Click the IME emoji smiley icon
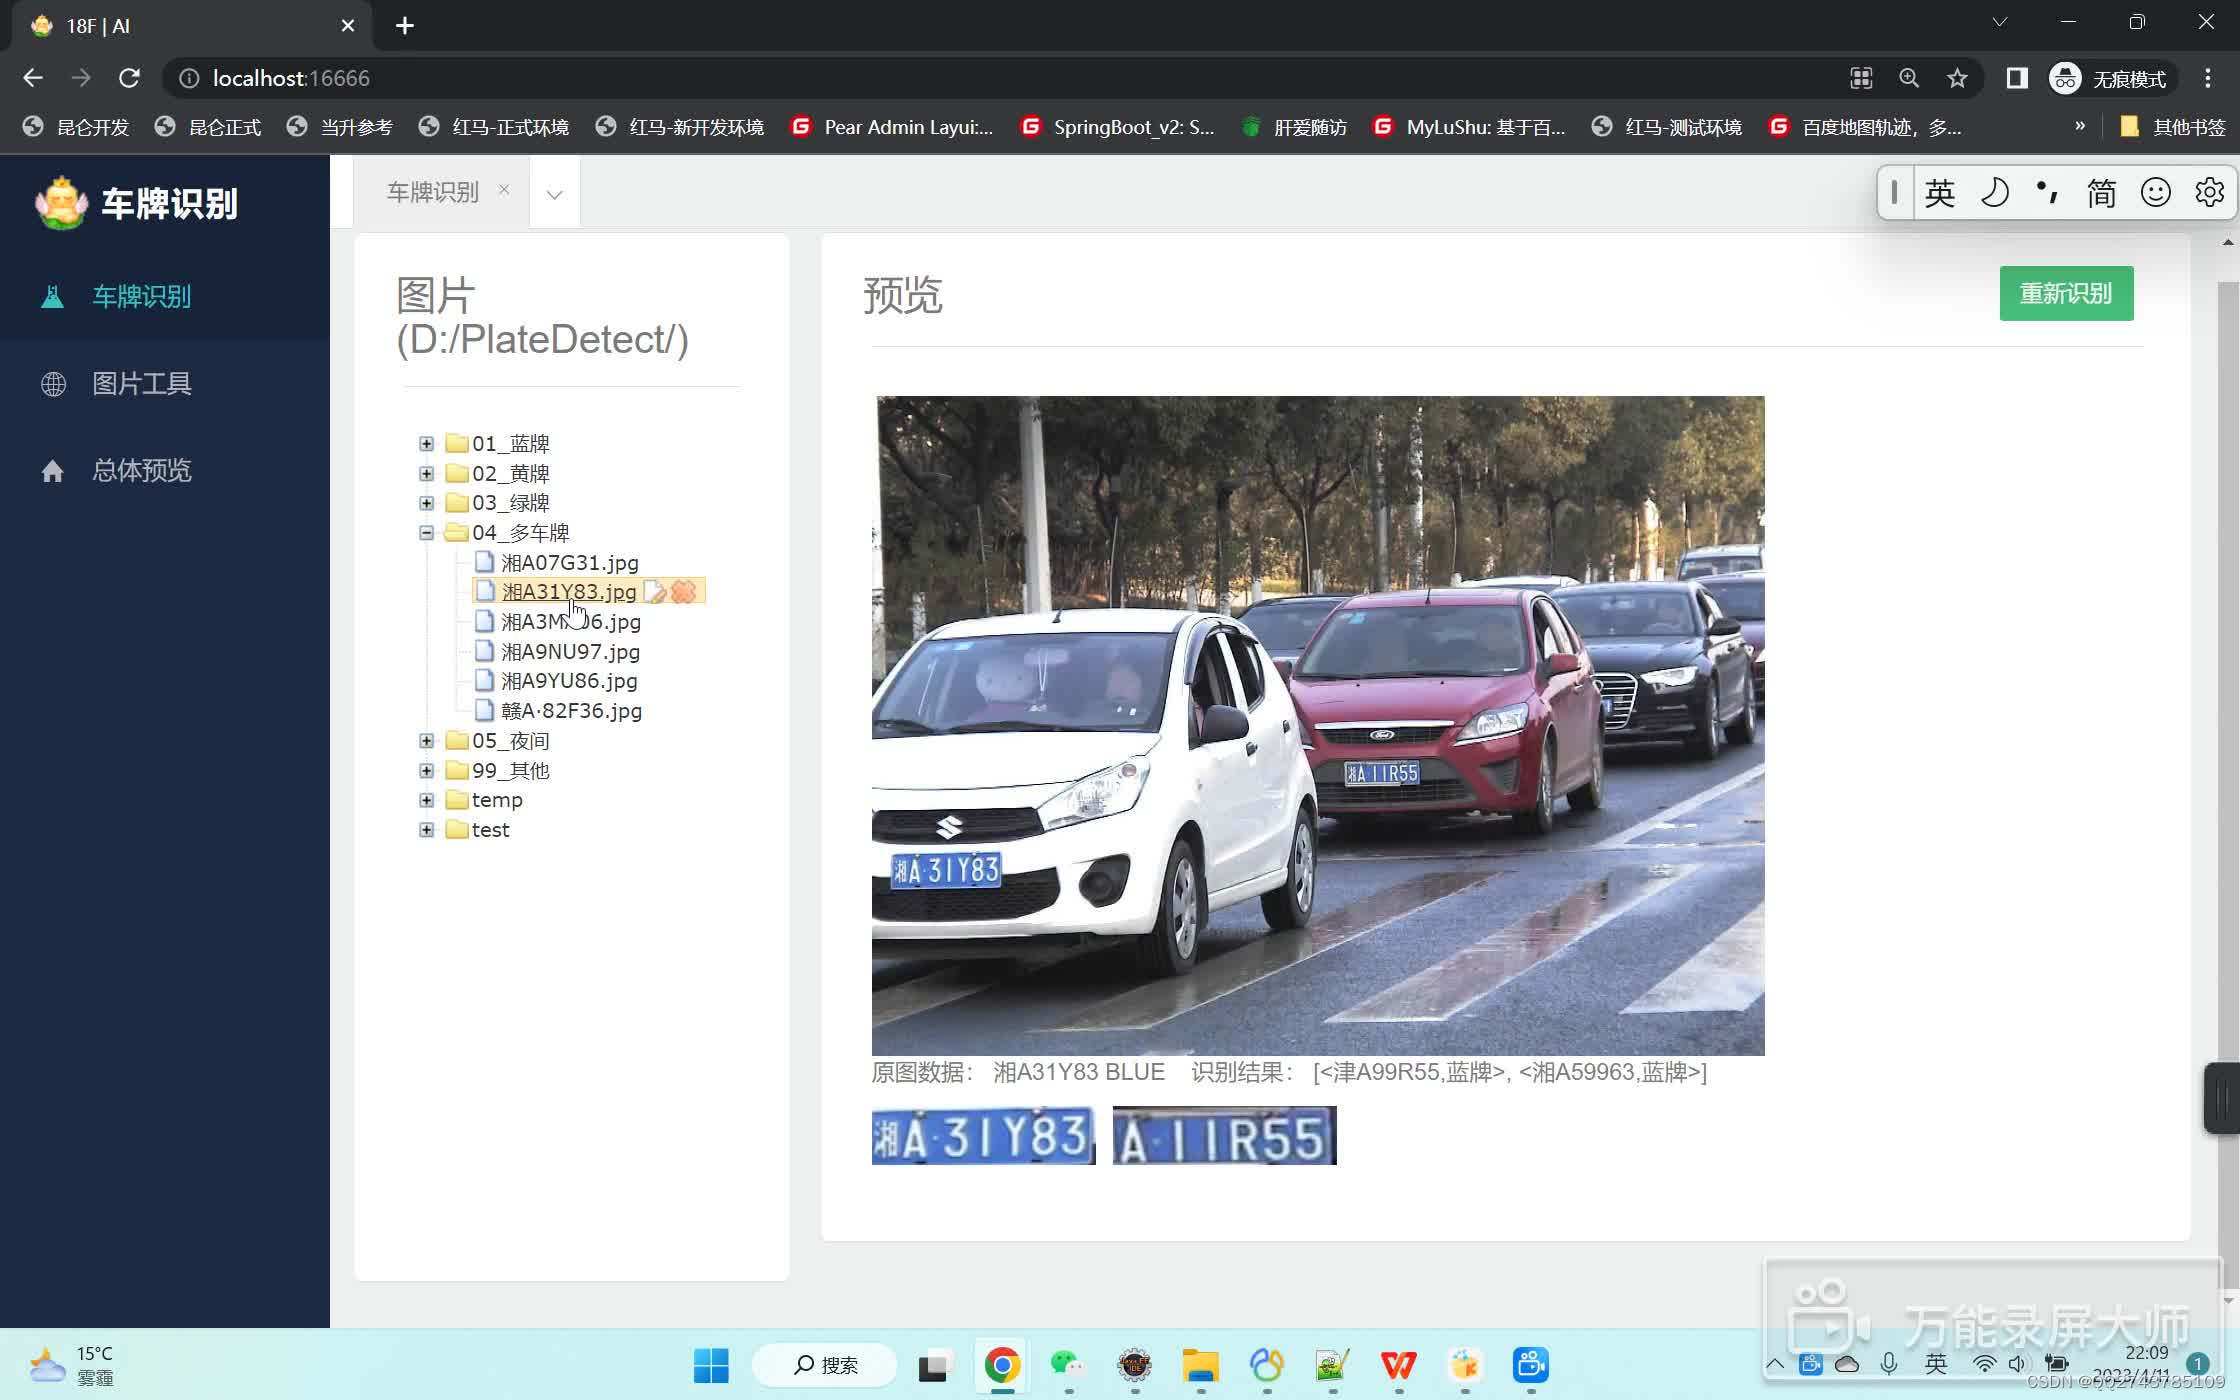 (x=2155, y=192)
